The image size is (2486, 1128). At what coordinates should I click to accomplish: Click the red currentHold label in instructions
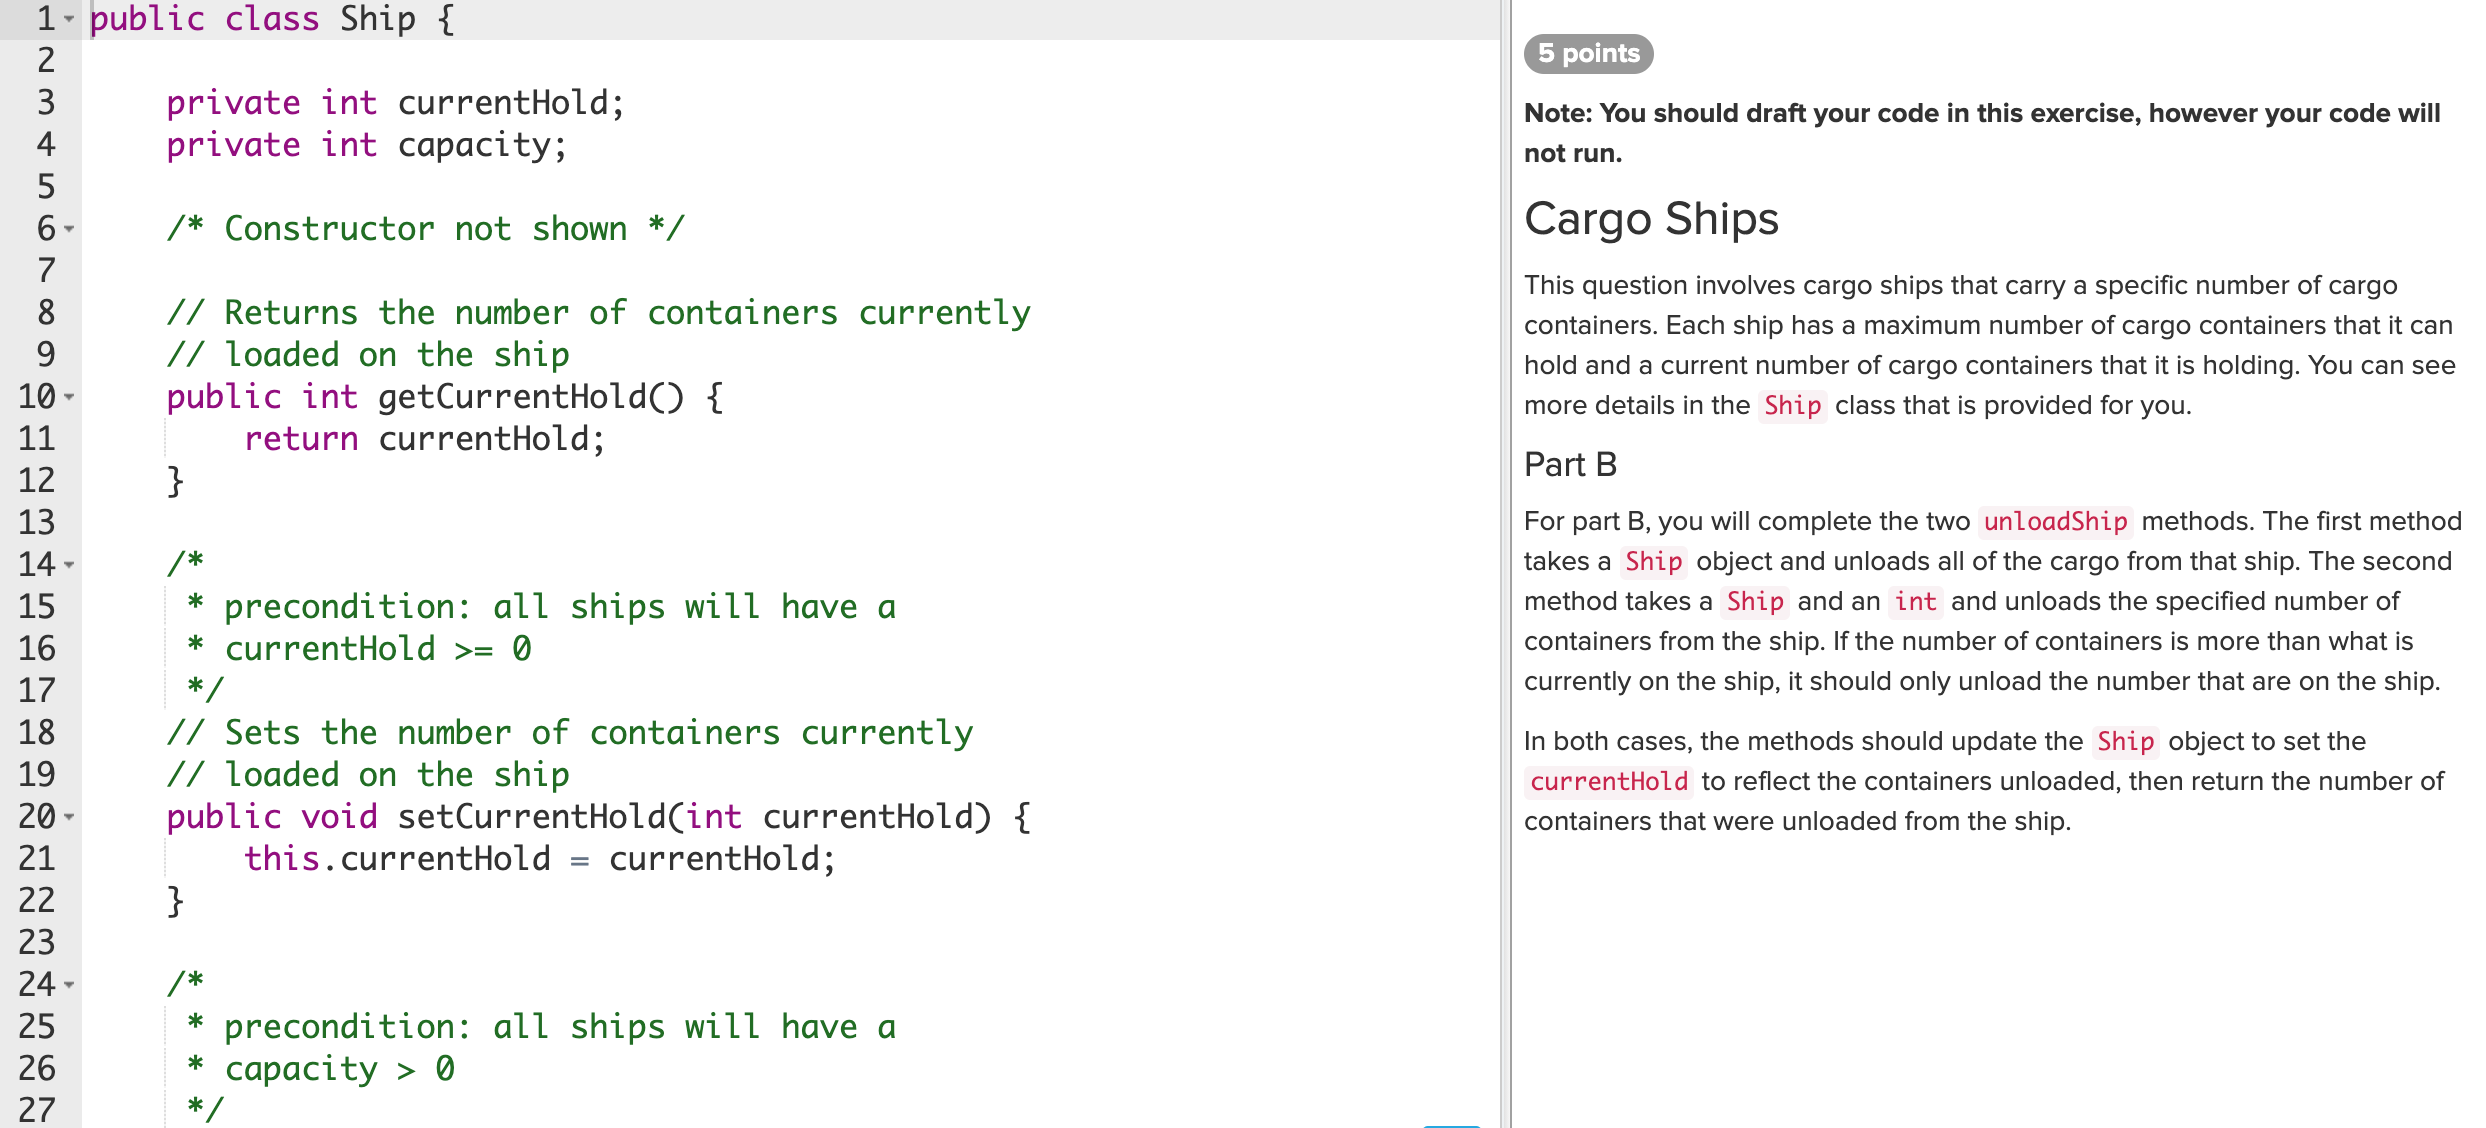[x=1608, y=781]
